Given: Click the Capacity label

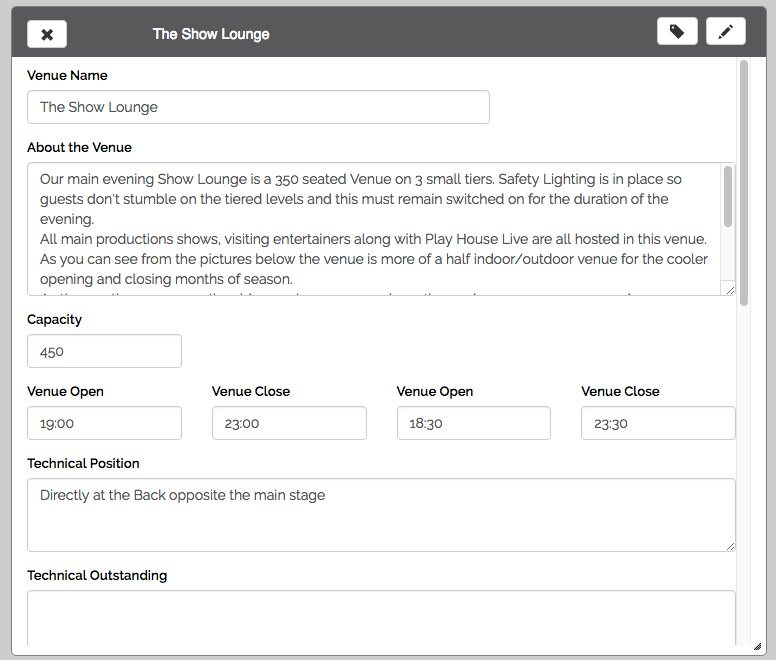Looking at the screenshot, I should point(55,320).
